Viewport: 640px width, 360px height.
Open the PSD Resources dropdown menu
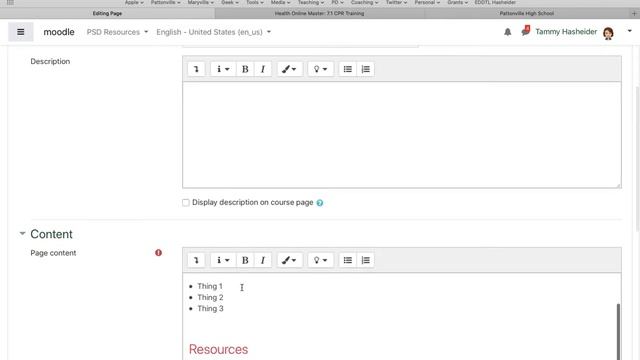click(x=117, y=32)
